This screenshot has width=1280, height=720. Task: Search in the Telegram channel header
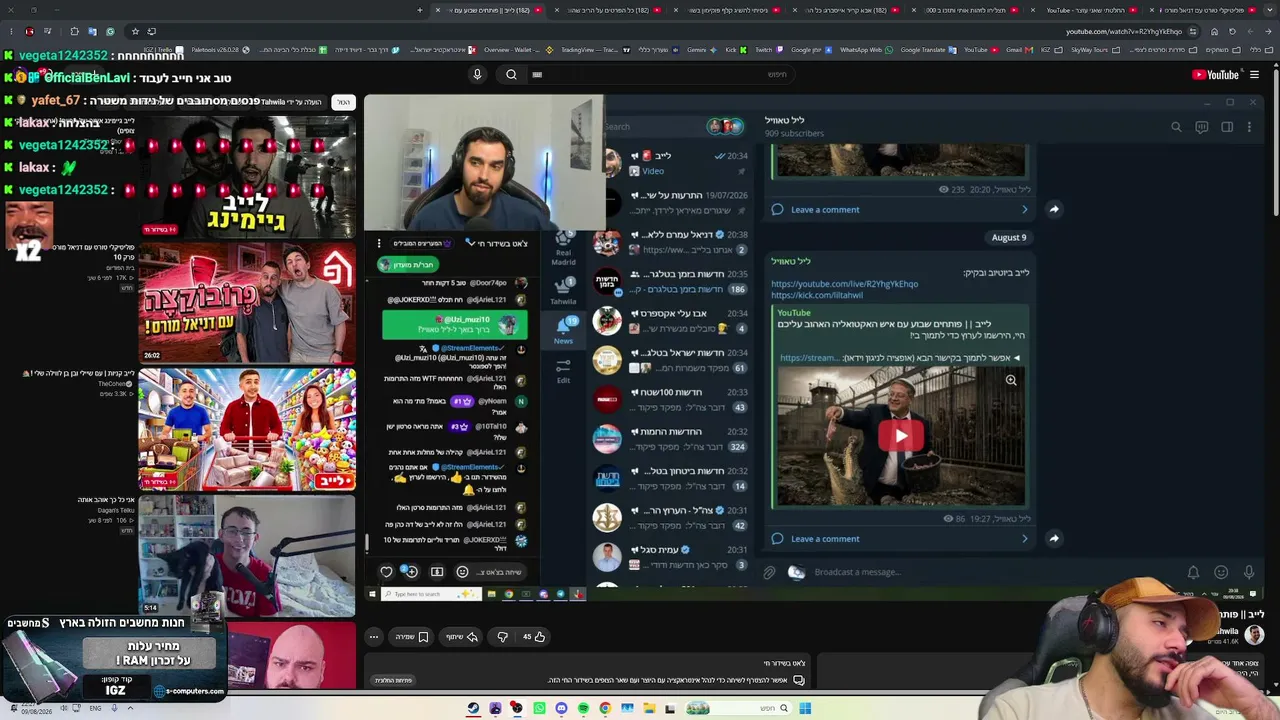tap(1176, 127)
